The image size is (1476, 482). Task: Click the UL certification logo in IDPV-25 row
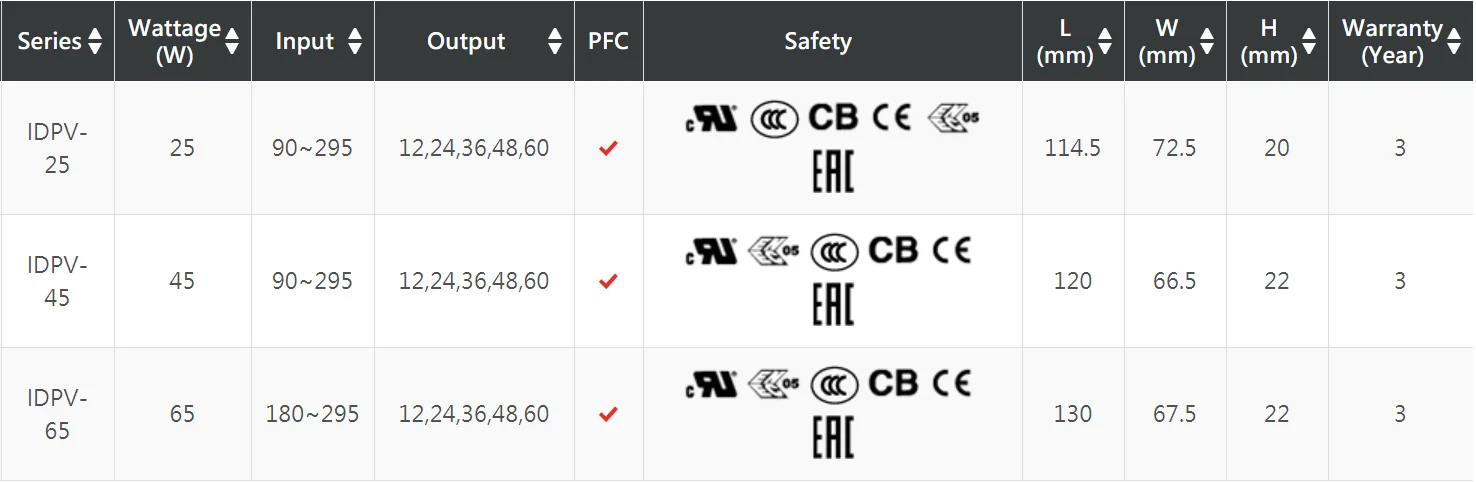pos(712,118)
